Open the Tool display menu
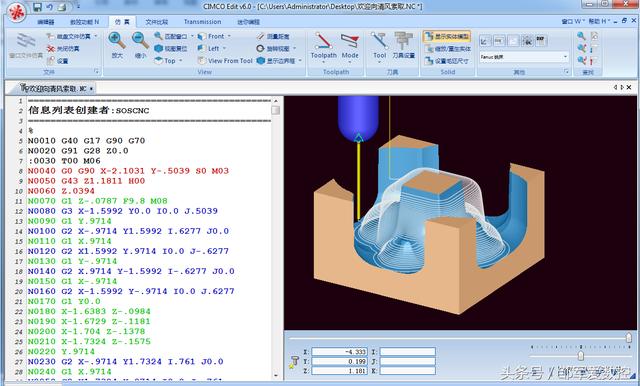The width and height of the screenshot is (640, 386). coord(380,48)
